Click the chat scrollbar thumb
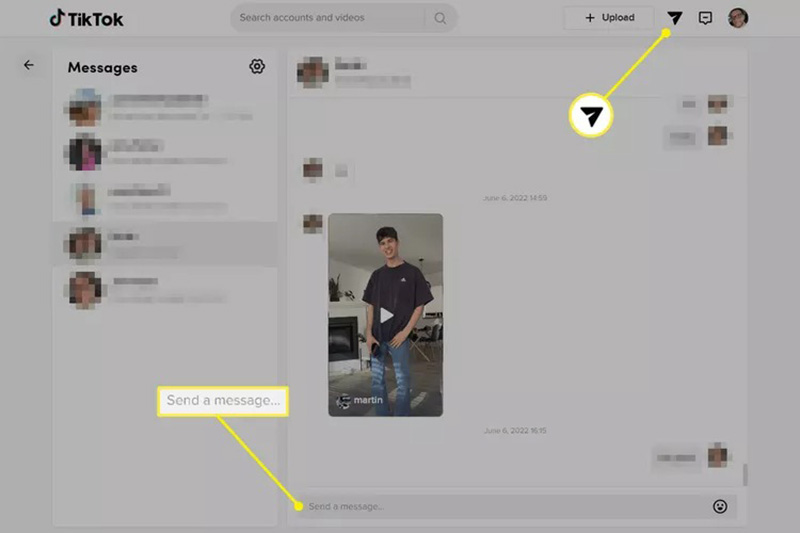 745,475
